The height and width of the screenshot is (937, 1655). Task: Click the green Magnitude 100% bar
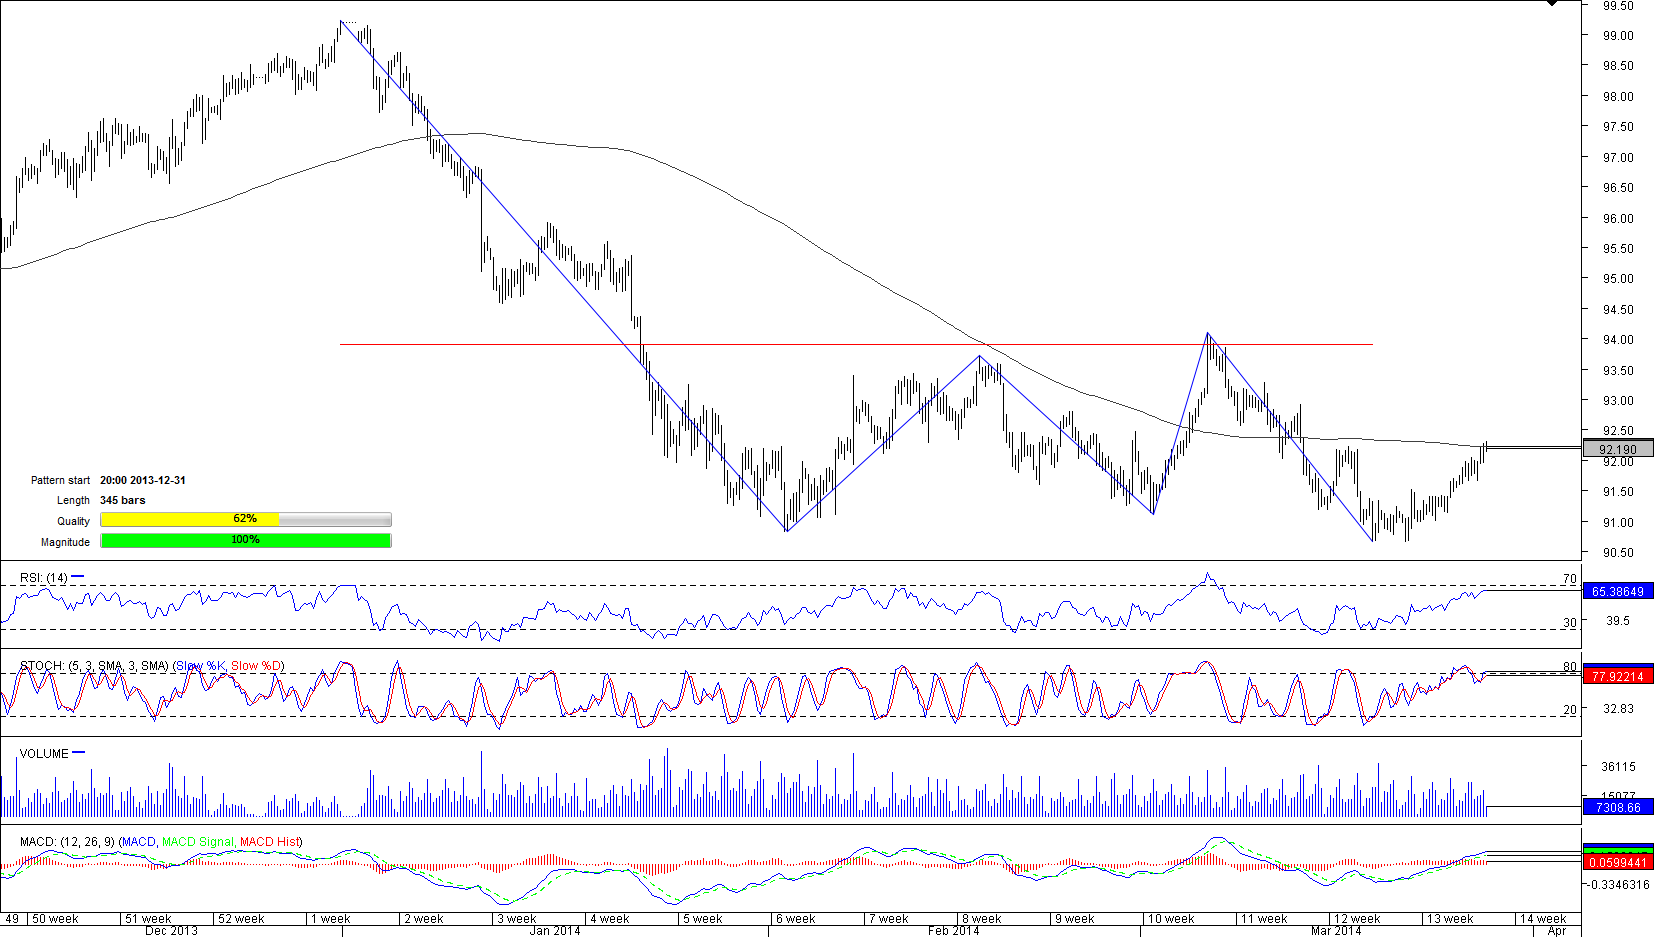click(x=245, y=541)
